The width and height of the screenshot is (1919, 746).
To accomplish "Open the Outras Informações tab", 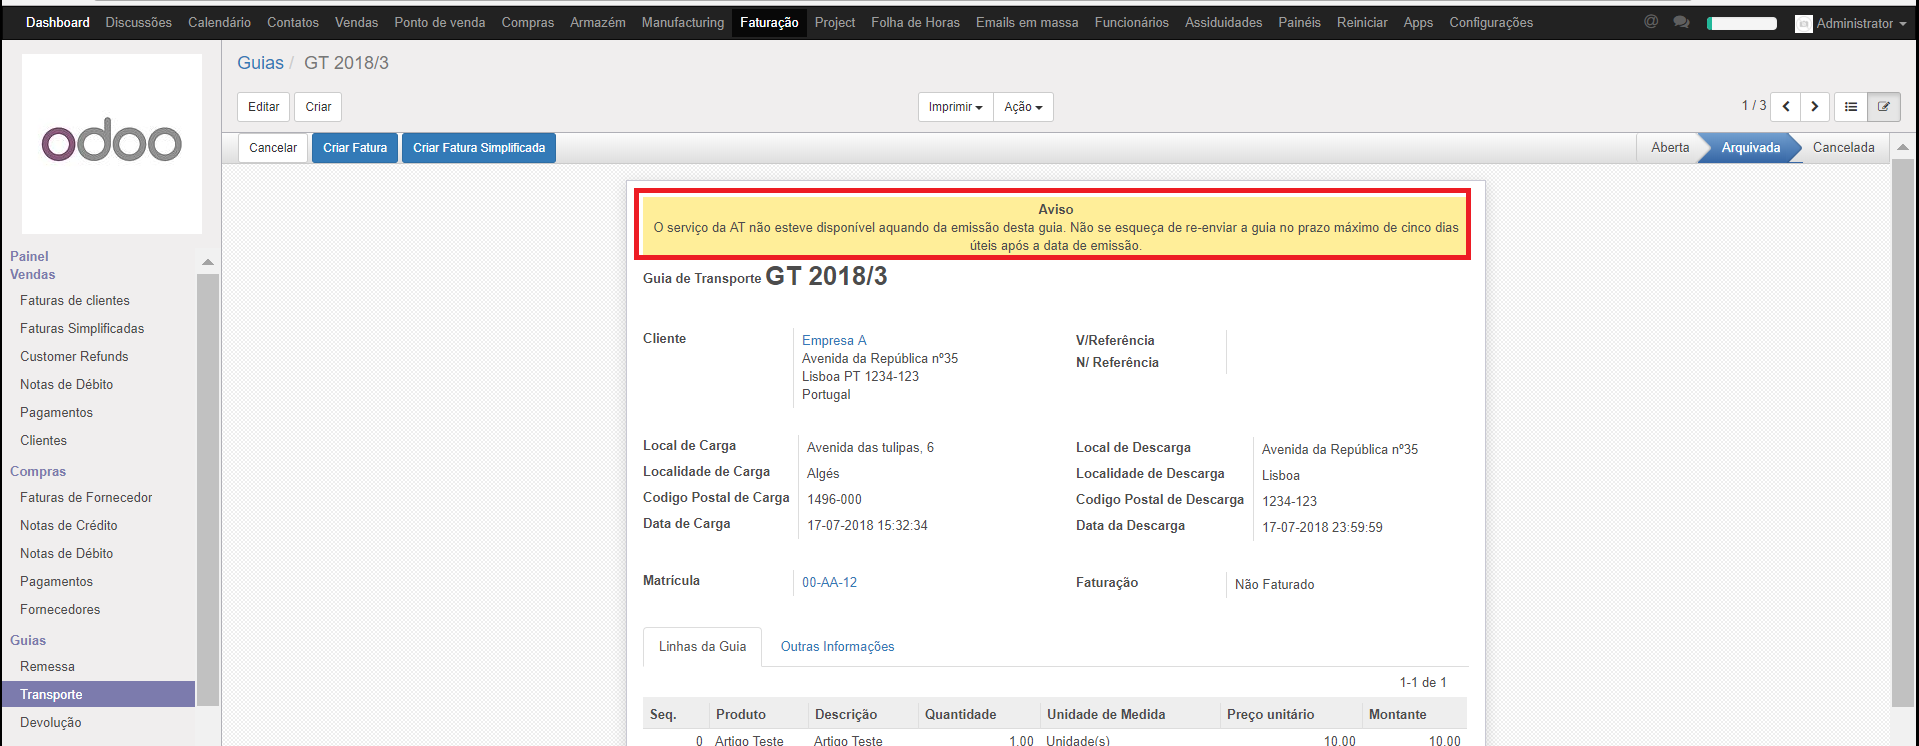I will 837,647.
